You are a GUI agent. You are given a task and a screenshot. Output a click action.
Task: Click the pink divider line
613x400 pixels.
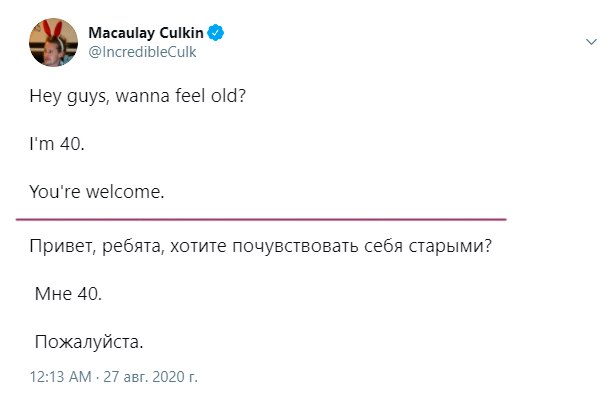[261, 219]
